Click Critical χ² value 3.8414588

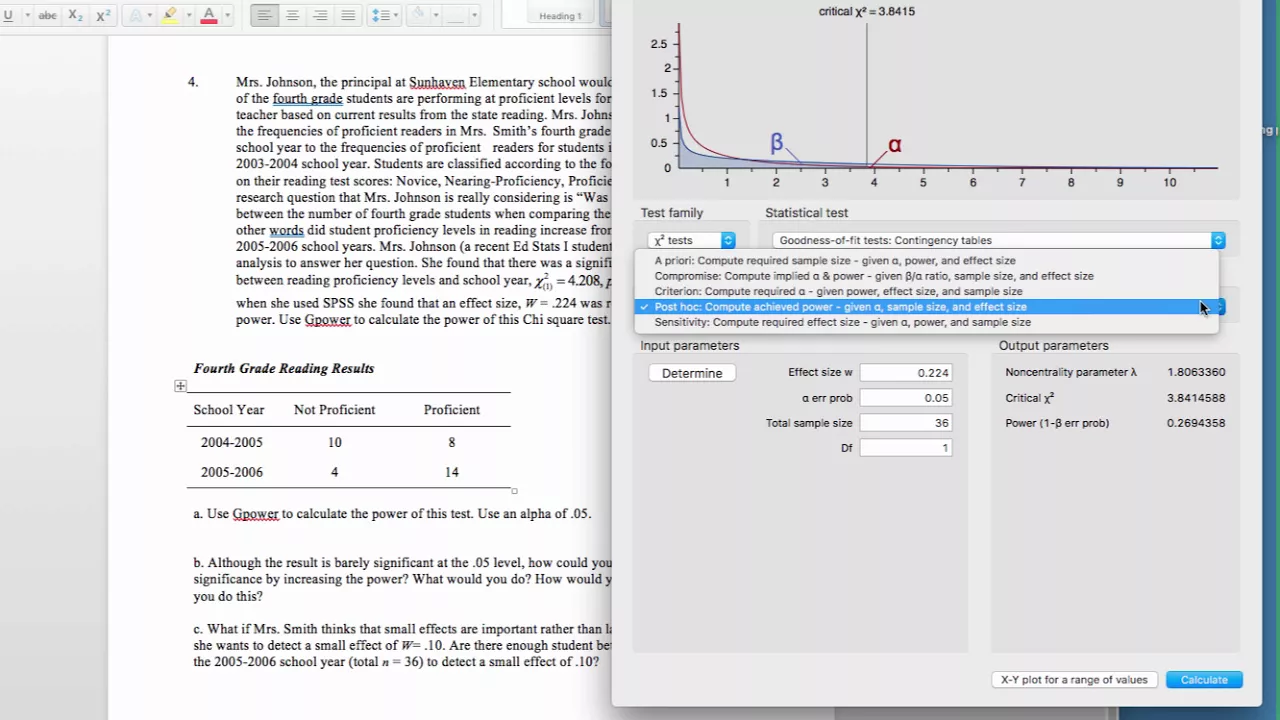click(x=1196, y=398)
